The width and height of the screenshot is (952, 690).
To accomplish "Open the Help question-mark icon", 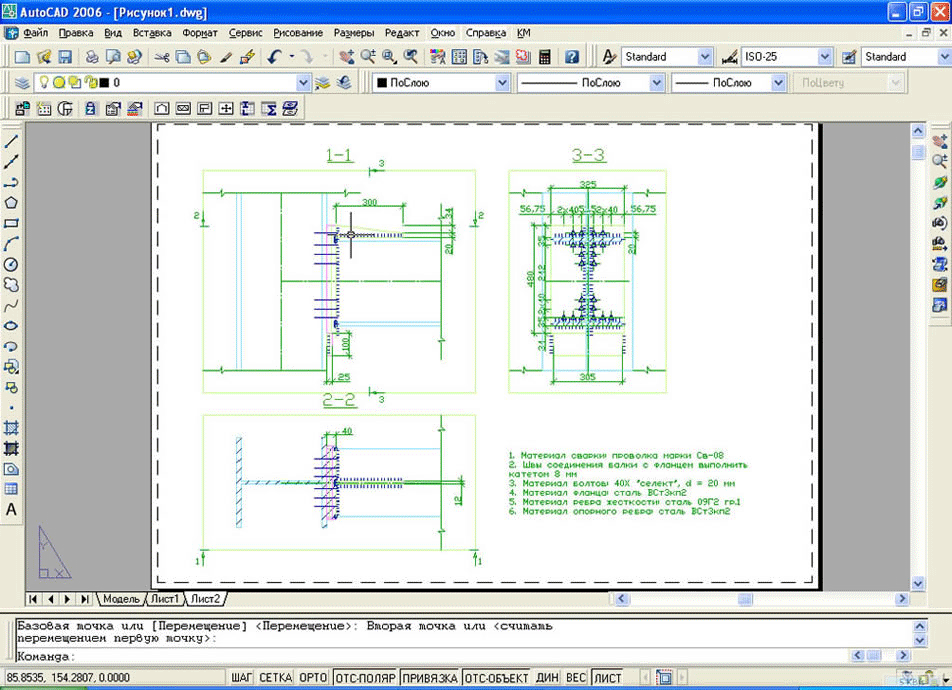I will click(x=571, y=57).
